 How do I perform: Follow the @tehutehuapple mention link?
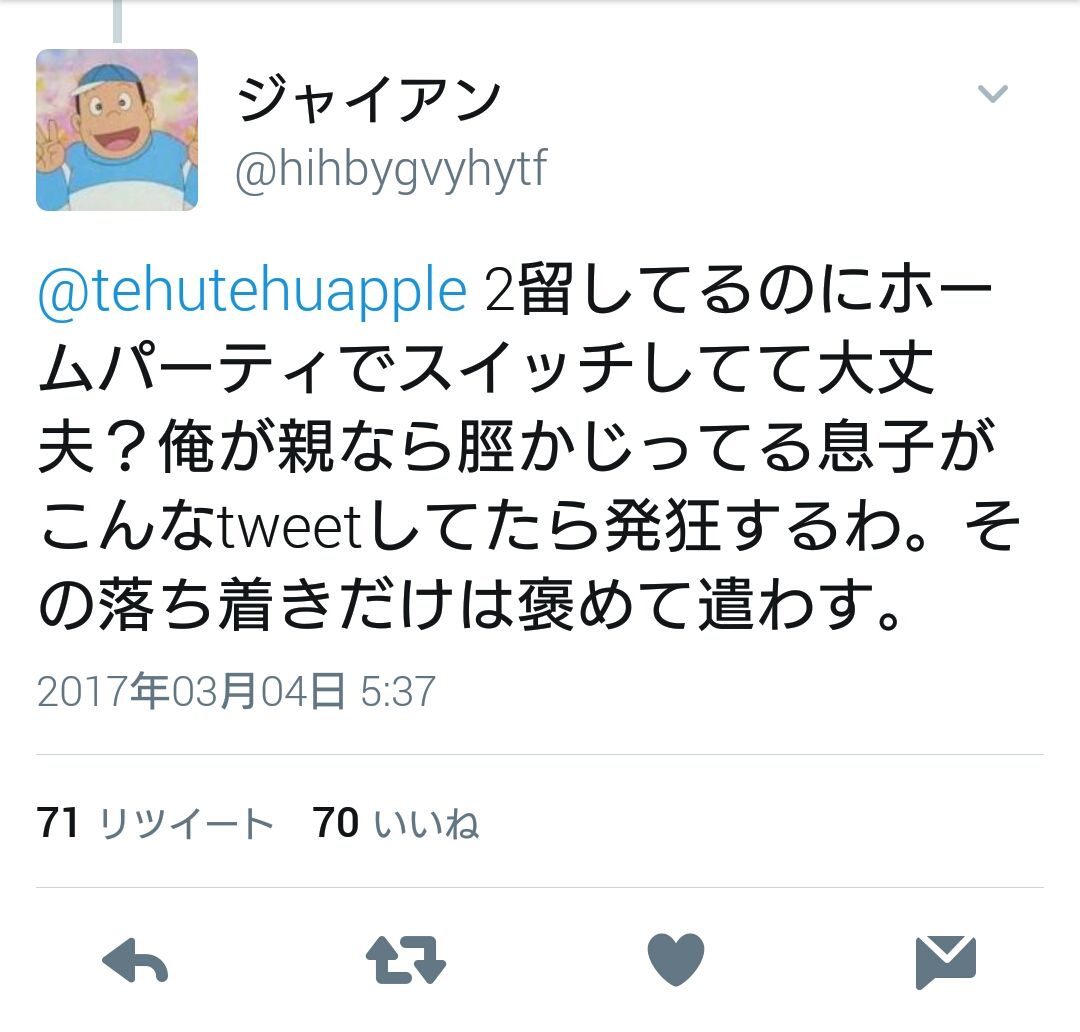click(x=253, y=291)
